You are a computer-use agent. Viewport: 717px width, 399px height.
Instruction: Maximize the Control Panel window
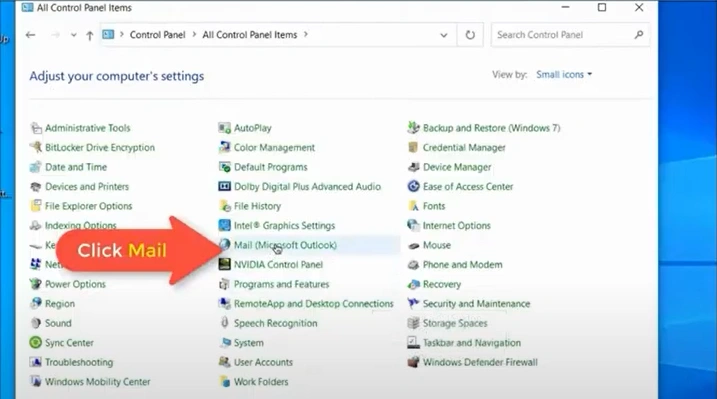pyautogui.click(x=602, y=7)
